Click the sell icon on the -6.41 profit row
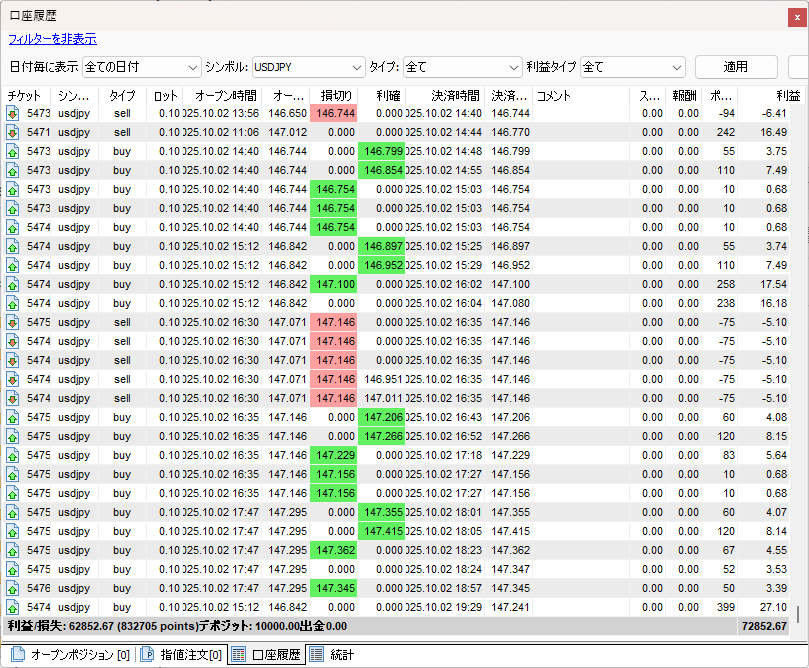The width and height of the screenshot is (809, 668). click(12, 113)
